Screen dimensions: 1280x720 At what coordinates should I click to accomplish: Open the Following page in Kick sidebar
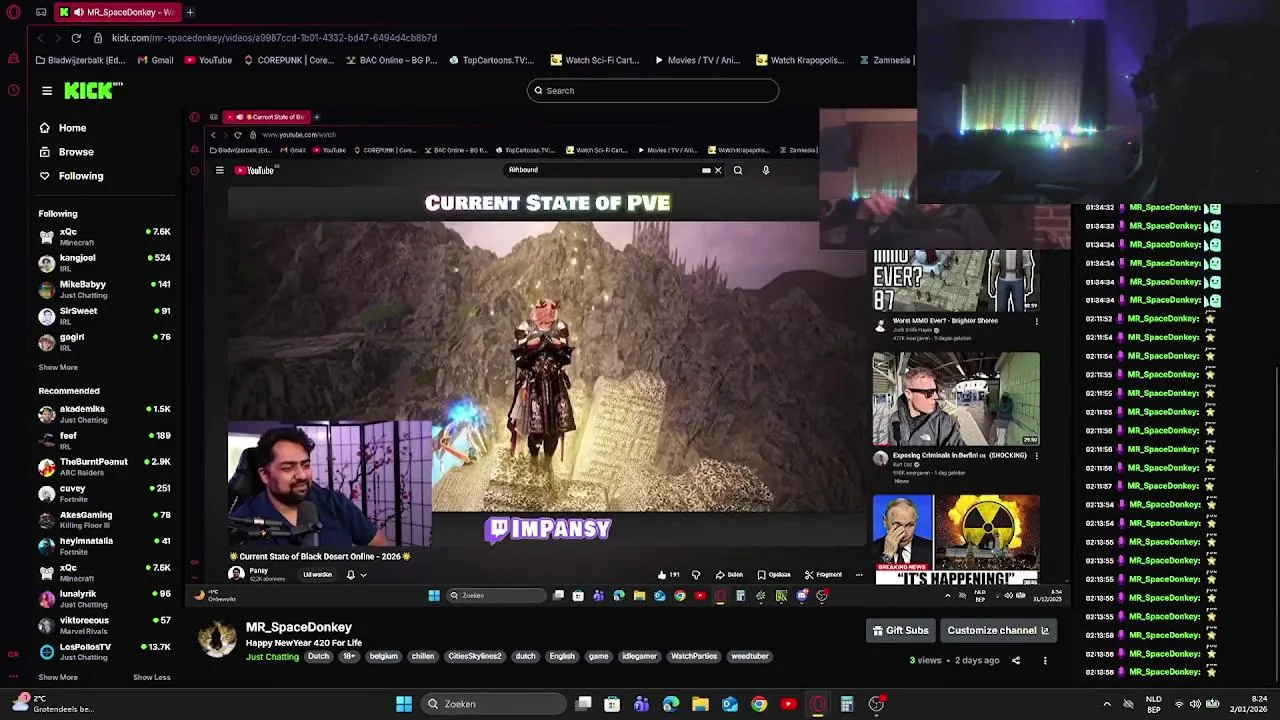pos(71,176)
